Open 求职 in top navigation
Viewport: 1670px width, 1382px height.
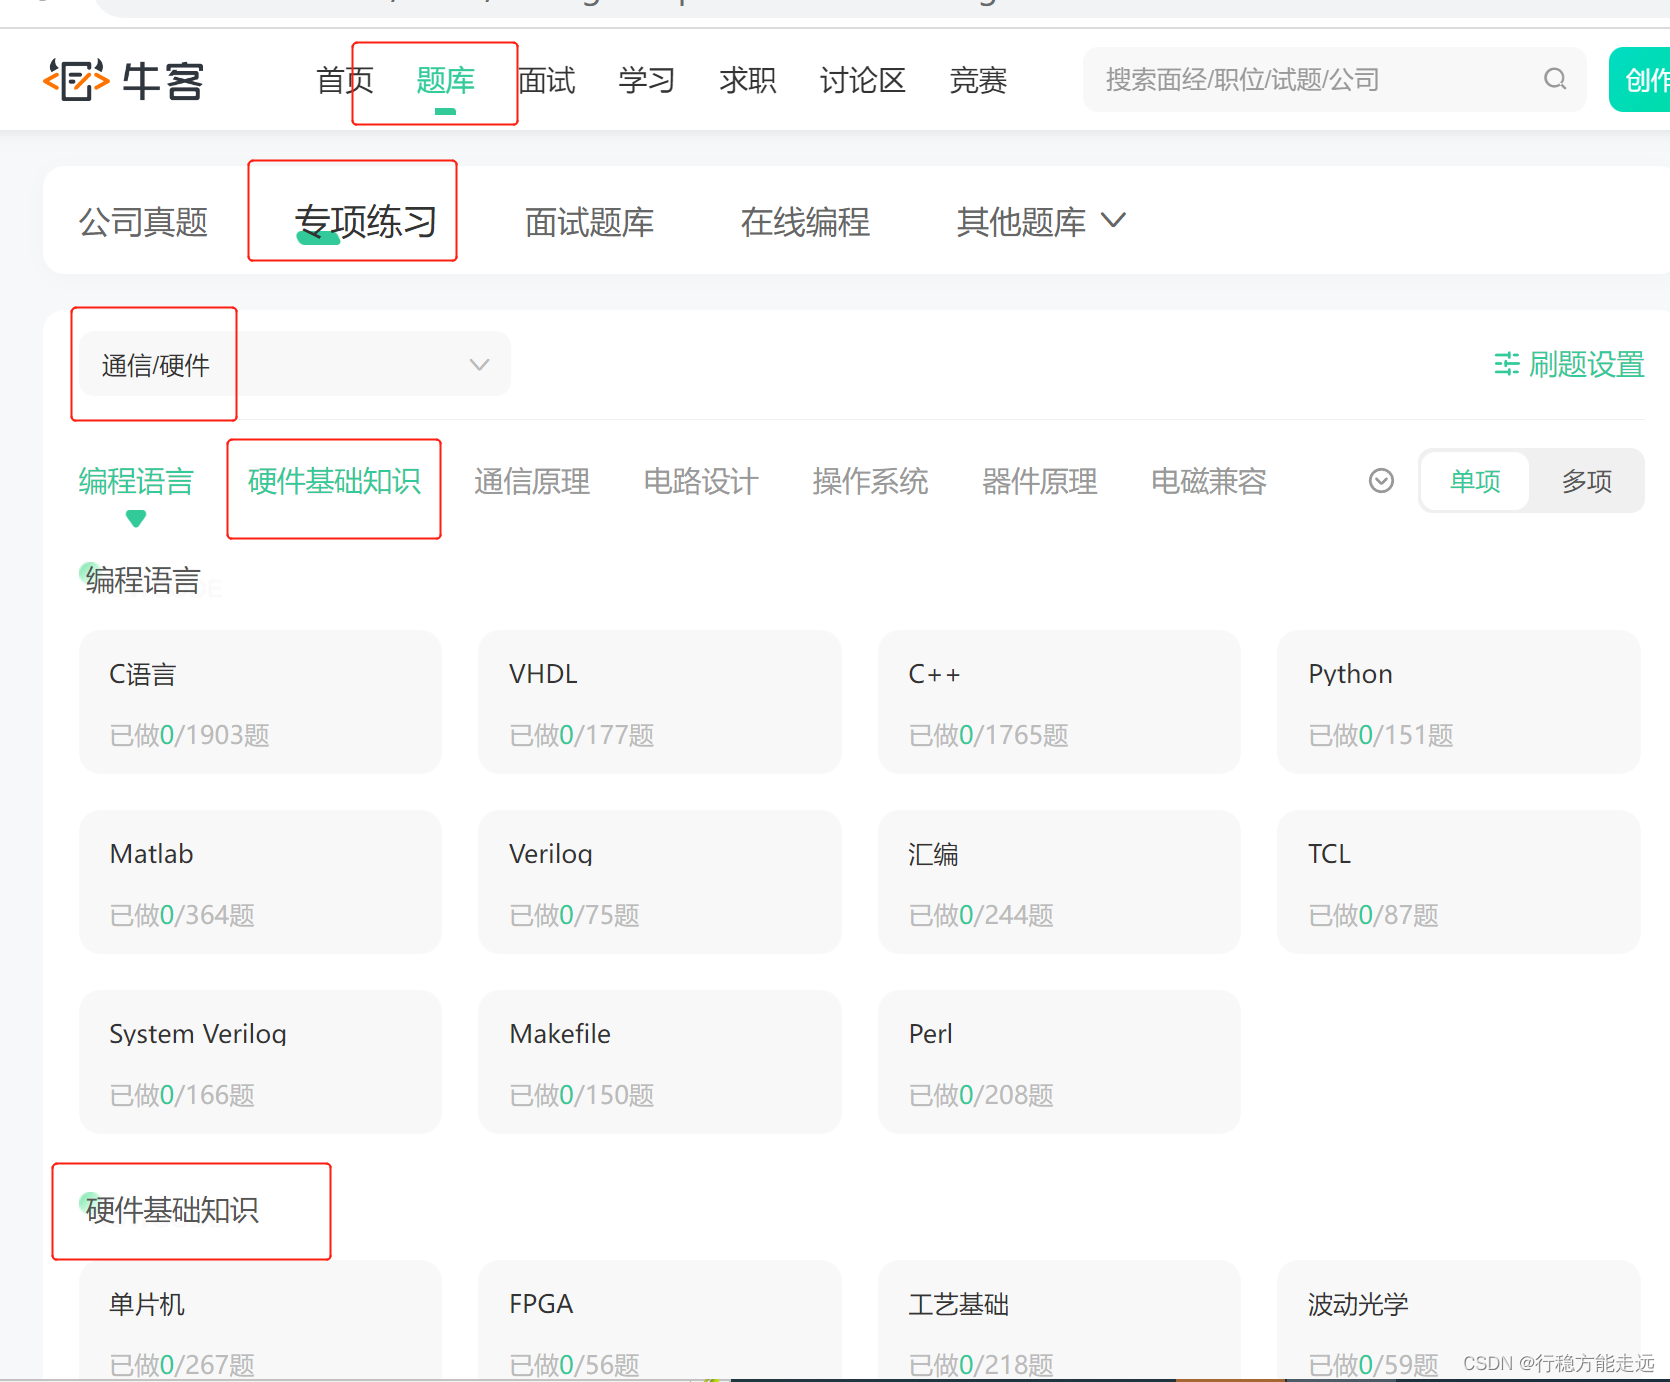click(748, 80)
